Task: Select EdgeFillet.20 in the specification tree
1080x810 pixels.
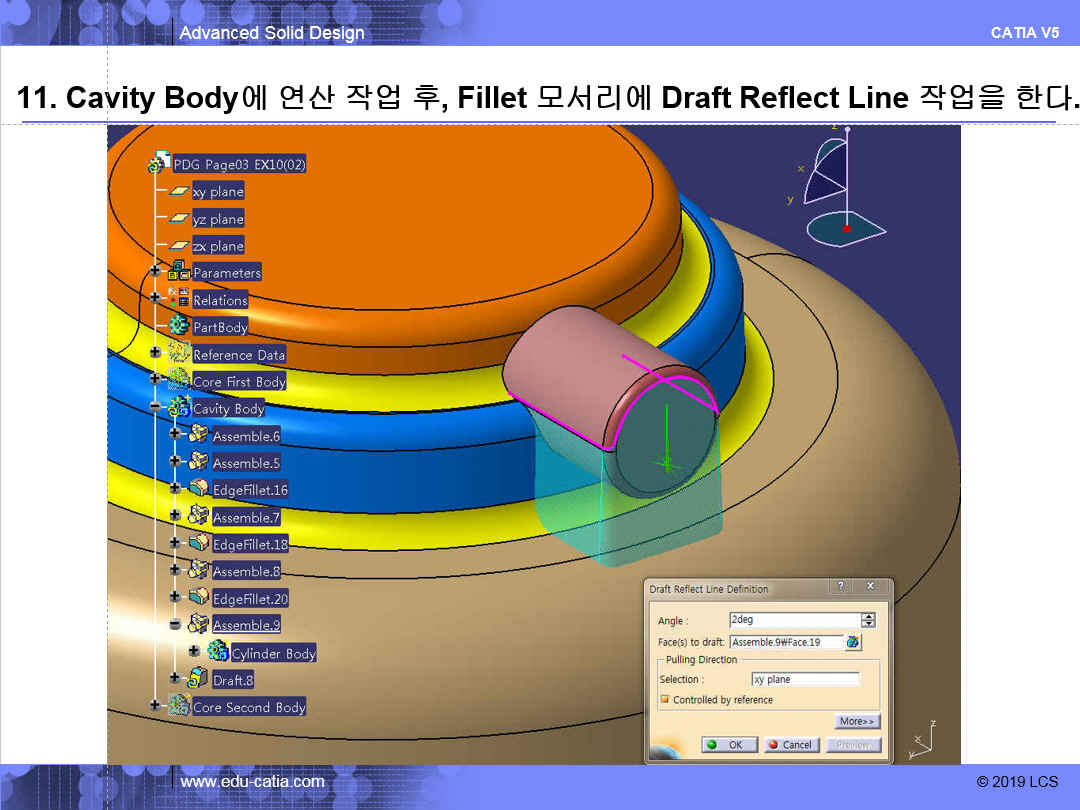Action: (x=250, y=599)
